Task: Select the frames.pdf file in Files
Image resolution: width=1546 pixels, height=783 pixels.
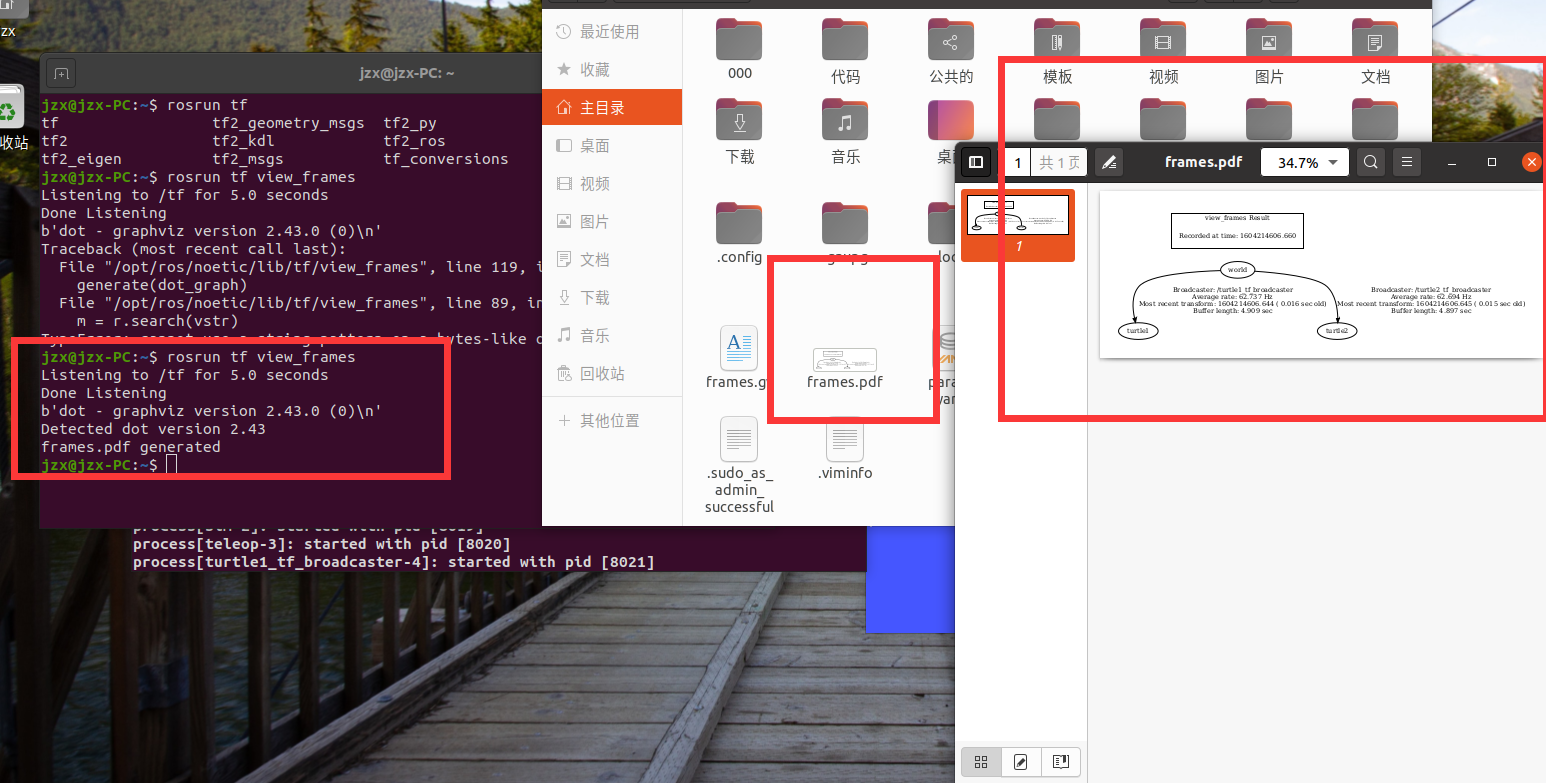Action: click(845, 361)
